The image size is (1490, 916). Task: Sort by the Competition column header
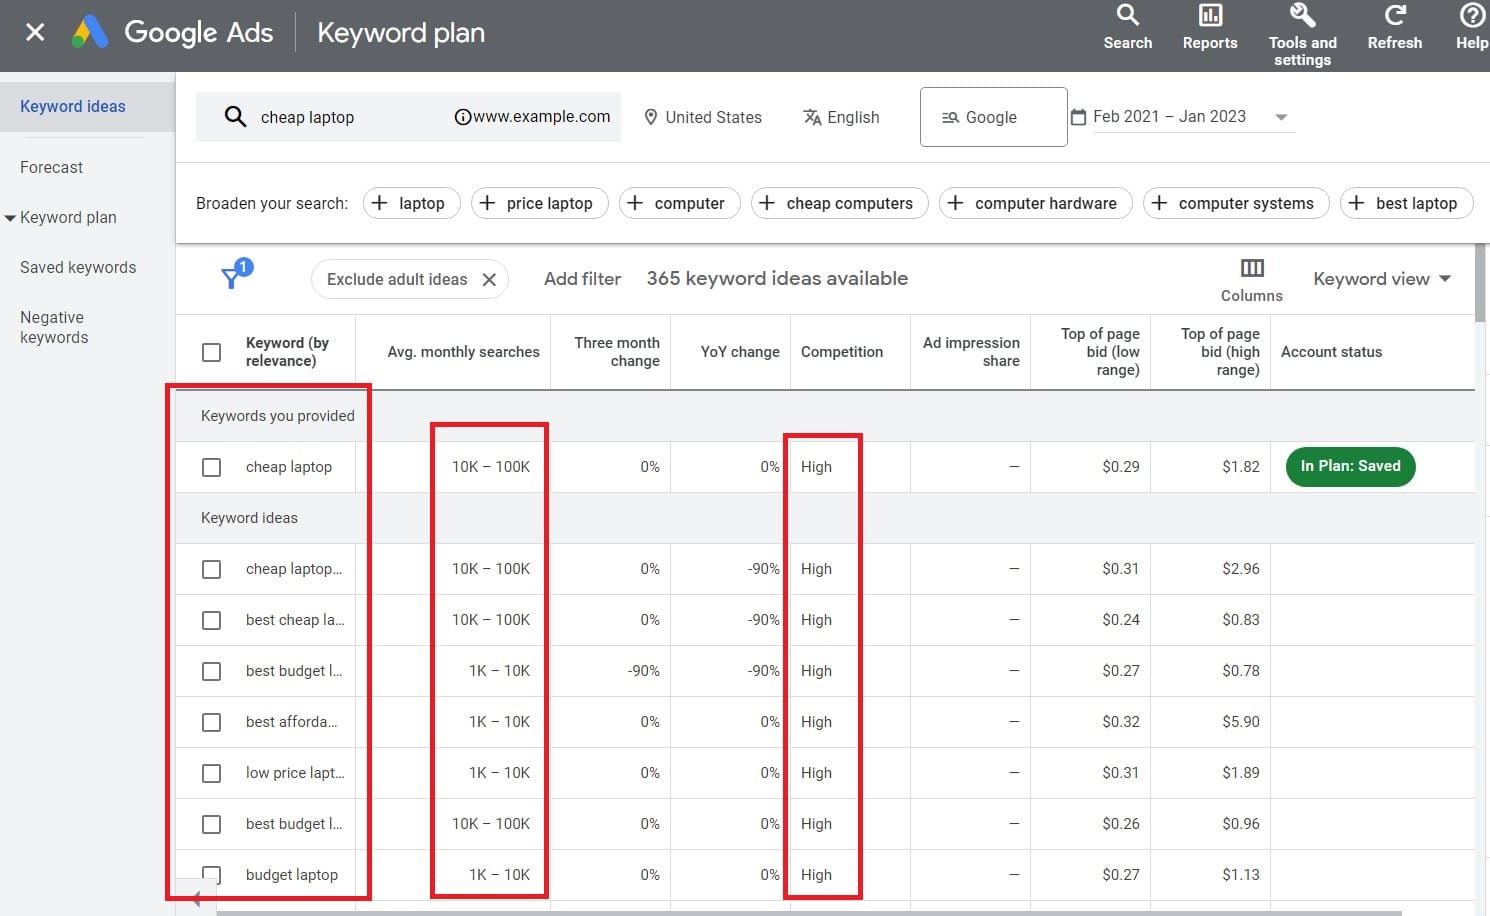(x=842, y=352)
